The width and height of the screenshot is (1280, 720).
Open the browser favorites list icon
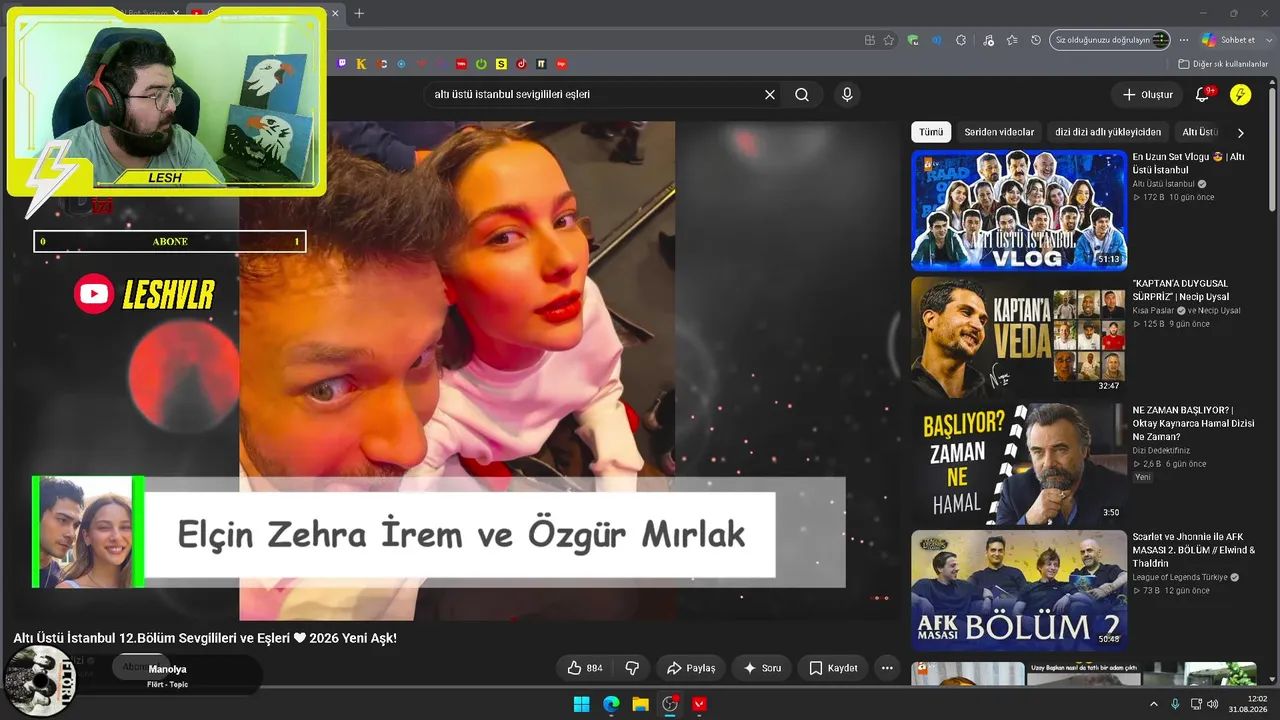1012,40
